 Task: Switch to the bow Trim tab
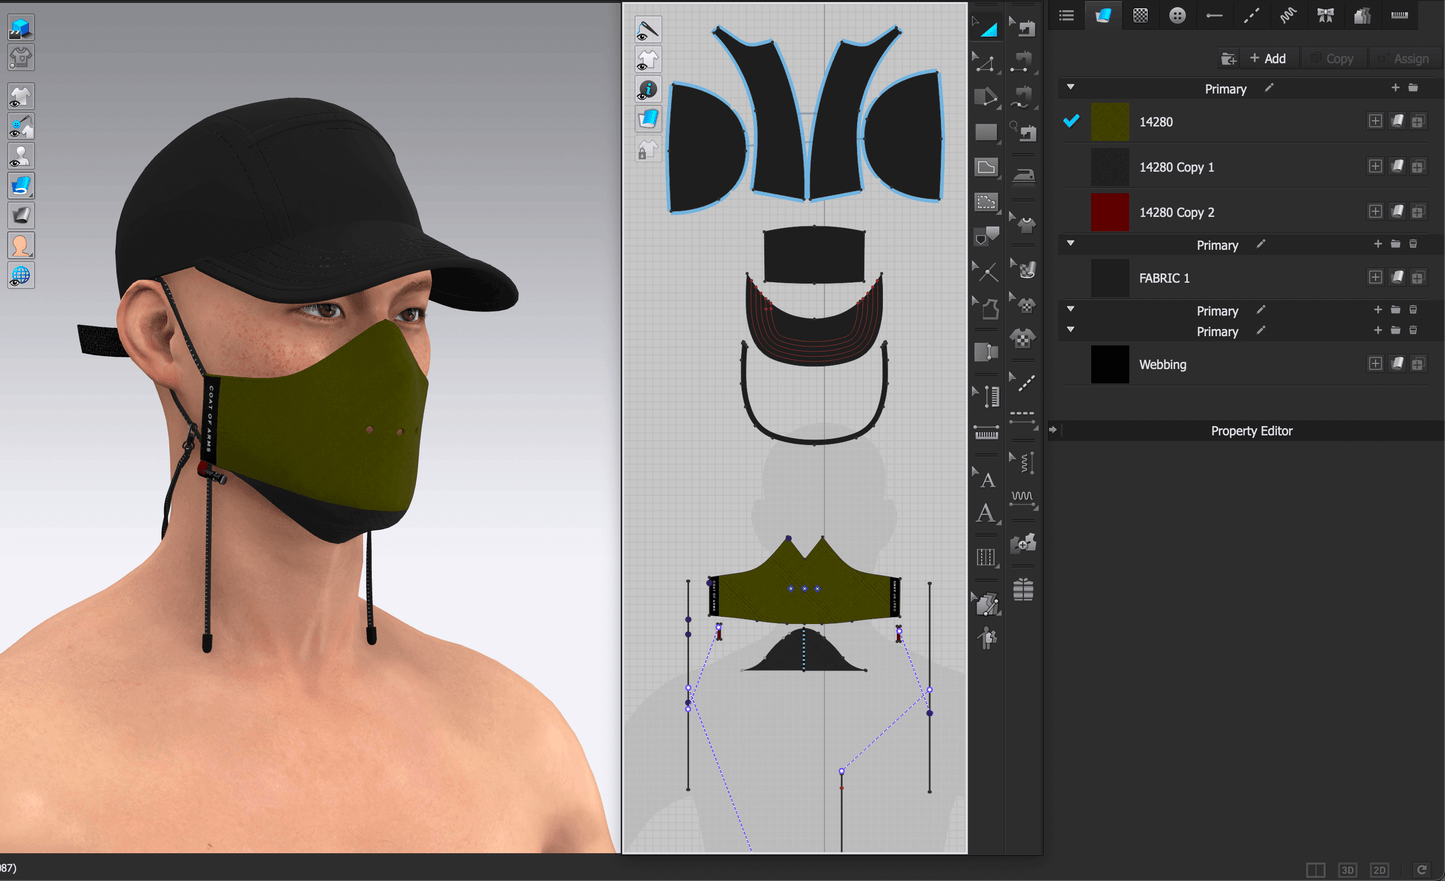pos(1325,15)
